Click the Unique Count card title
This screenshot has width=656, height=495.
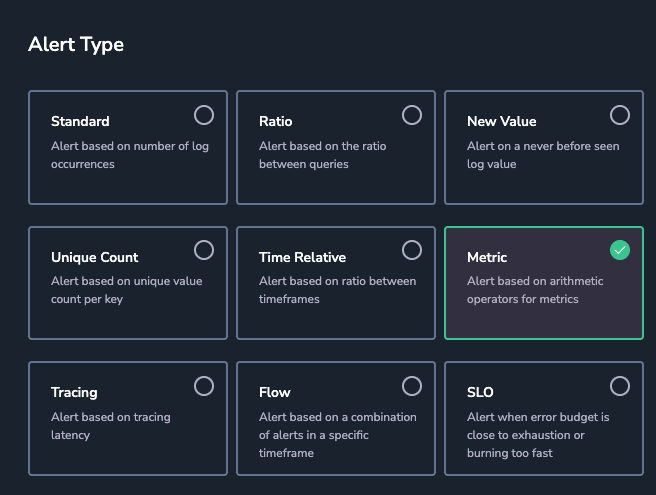point(95,257)
